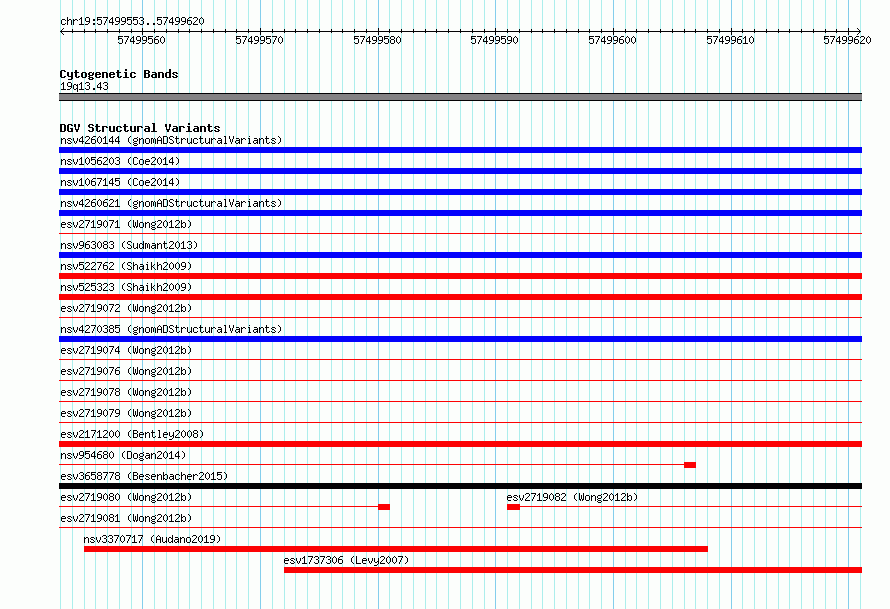Click the red start block of esv2719082
890x609 pixels.
tap(513, 507)
